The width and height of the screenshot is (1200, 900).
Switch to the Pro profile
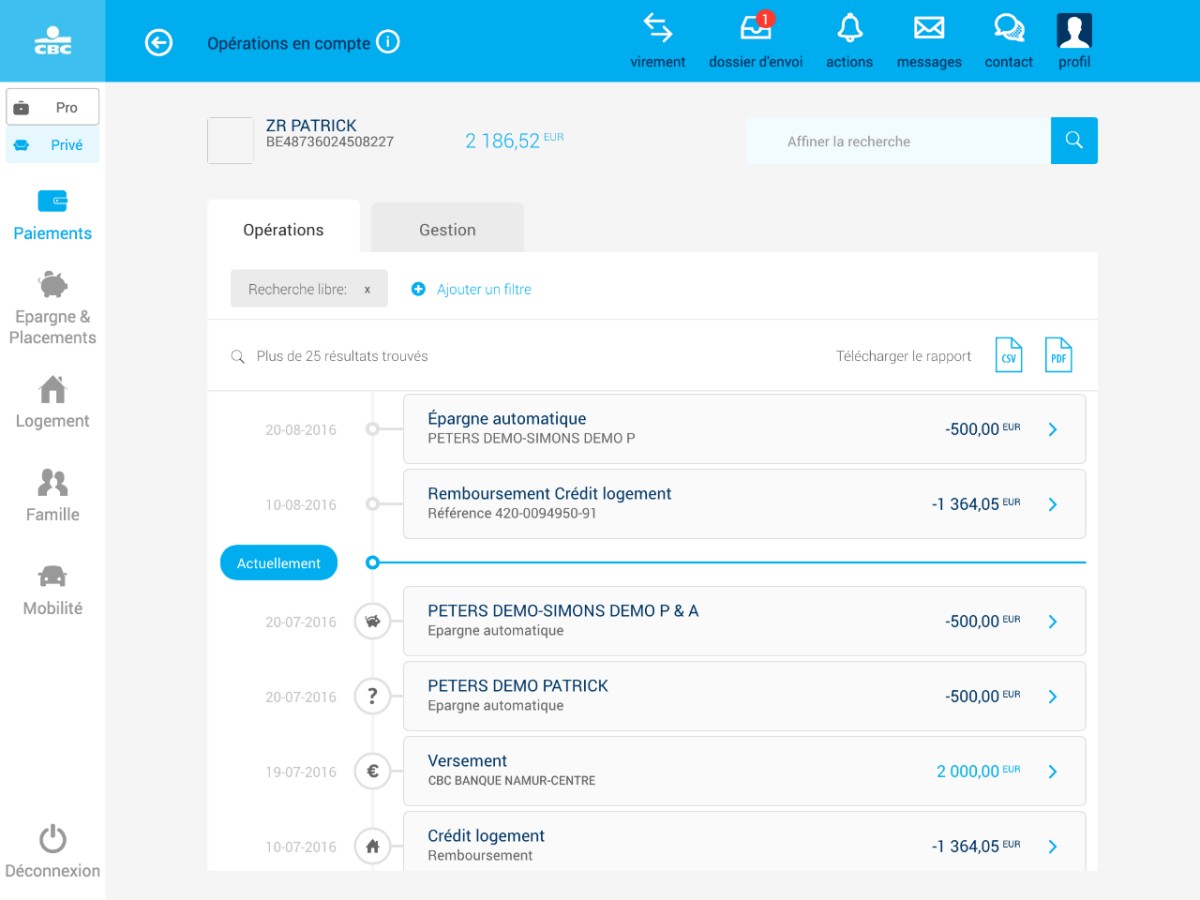[53, 107]
